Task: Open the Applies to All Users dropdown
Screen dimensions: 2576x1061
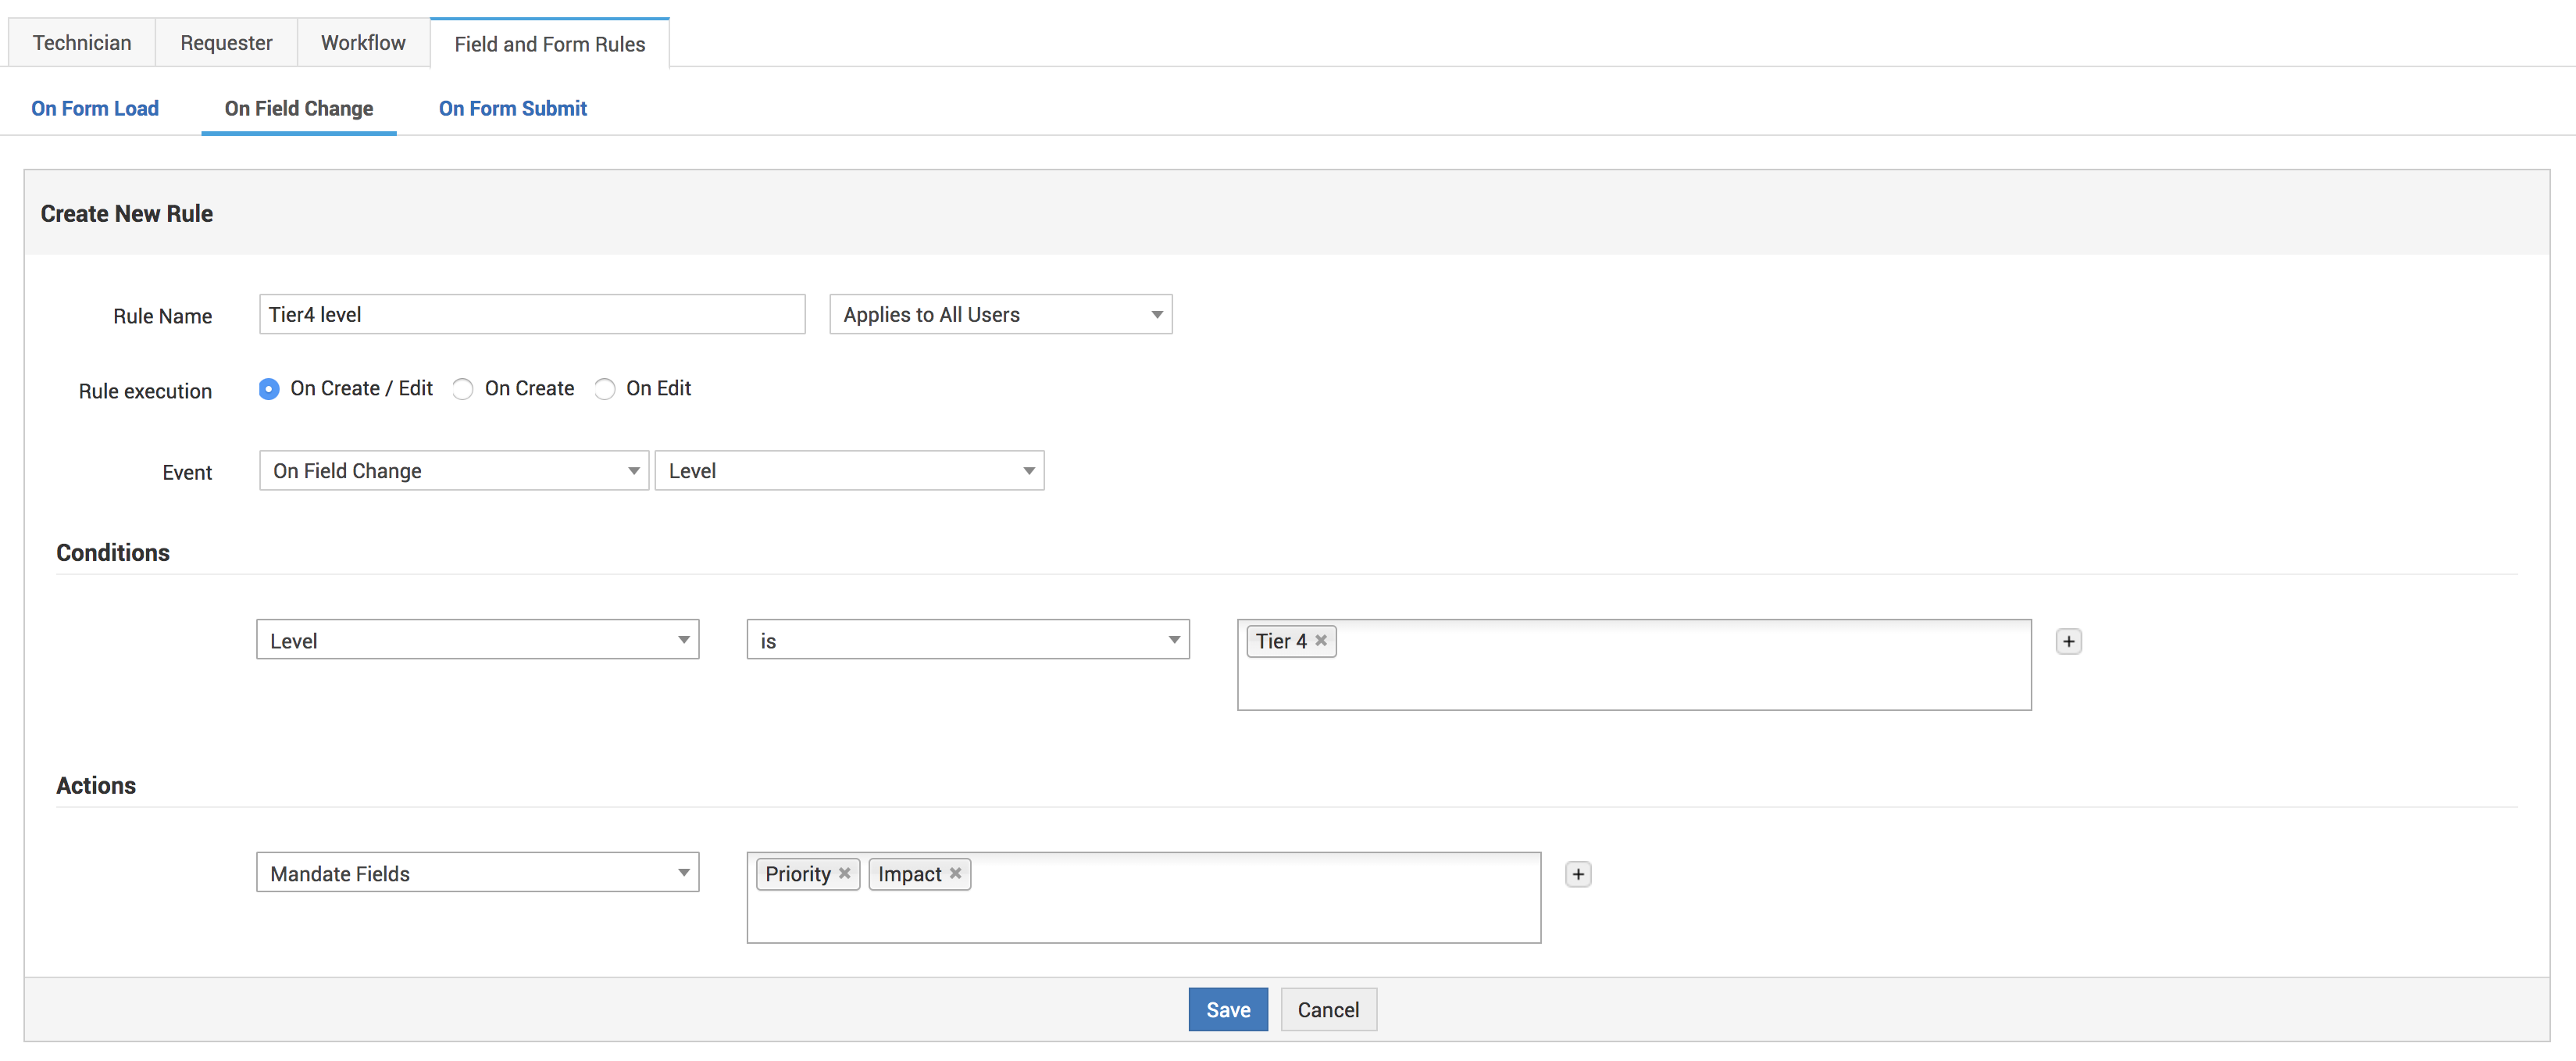Action: coord(1000,315)
